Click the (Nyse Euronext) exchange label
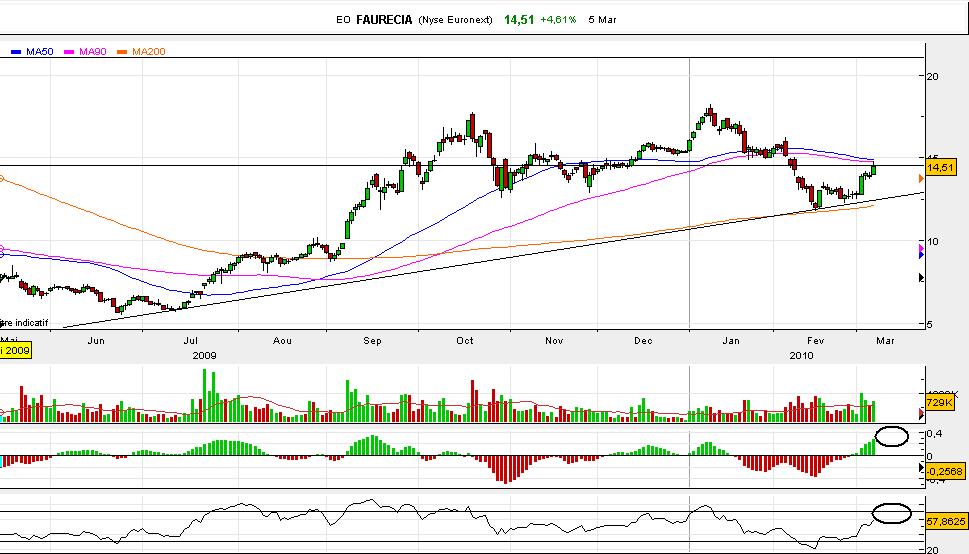 coord(455,20)
